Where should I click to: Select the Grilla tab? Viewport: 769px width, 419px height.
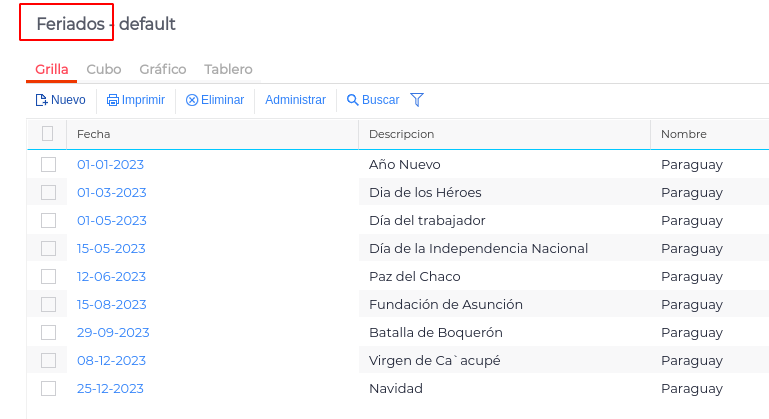pos(52,69)
